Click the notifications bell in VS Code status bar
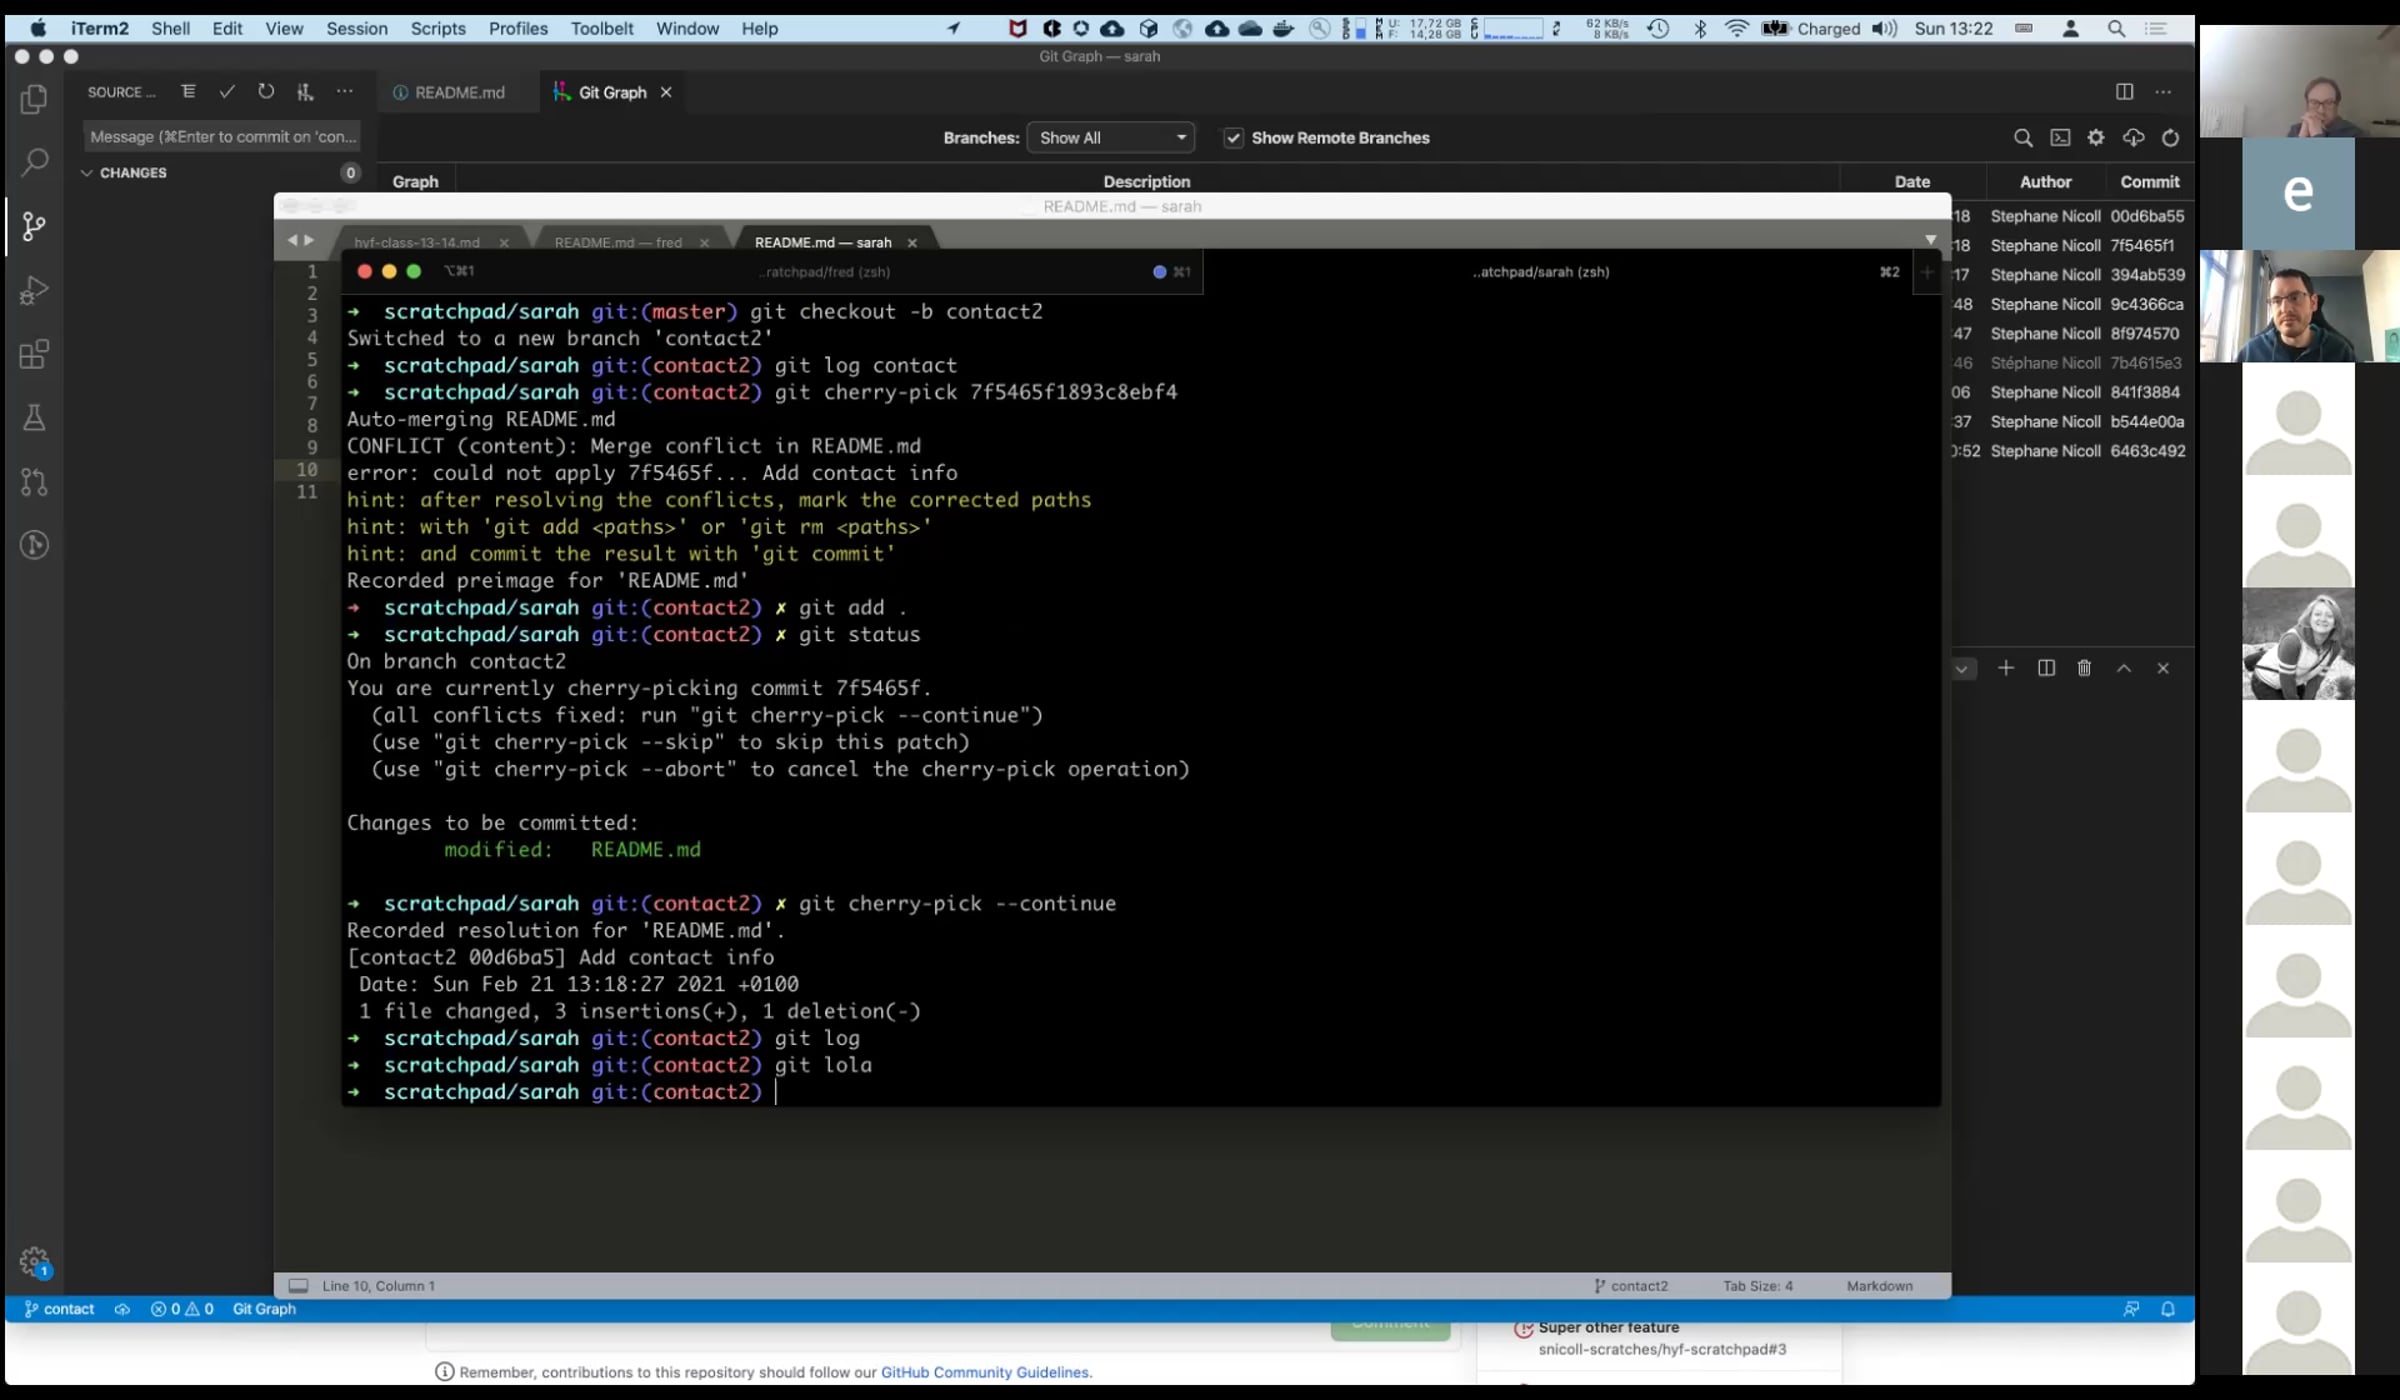2400x1400 pixels. [2168, 1309]
